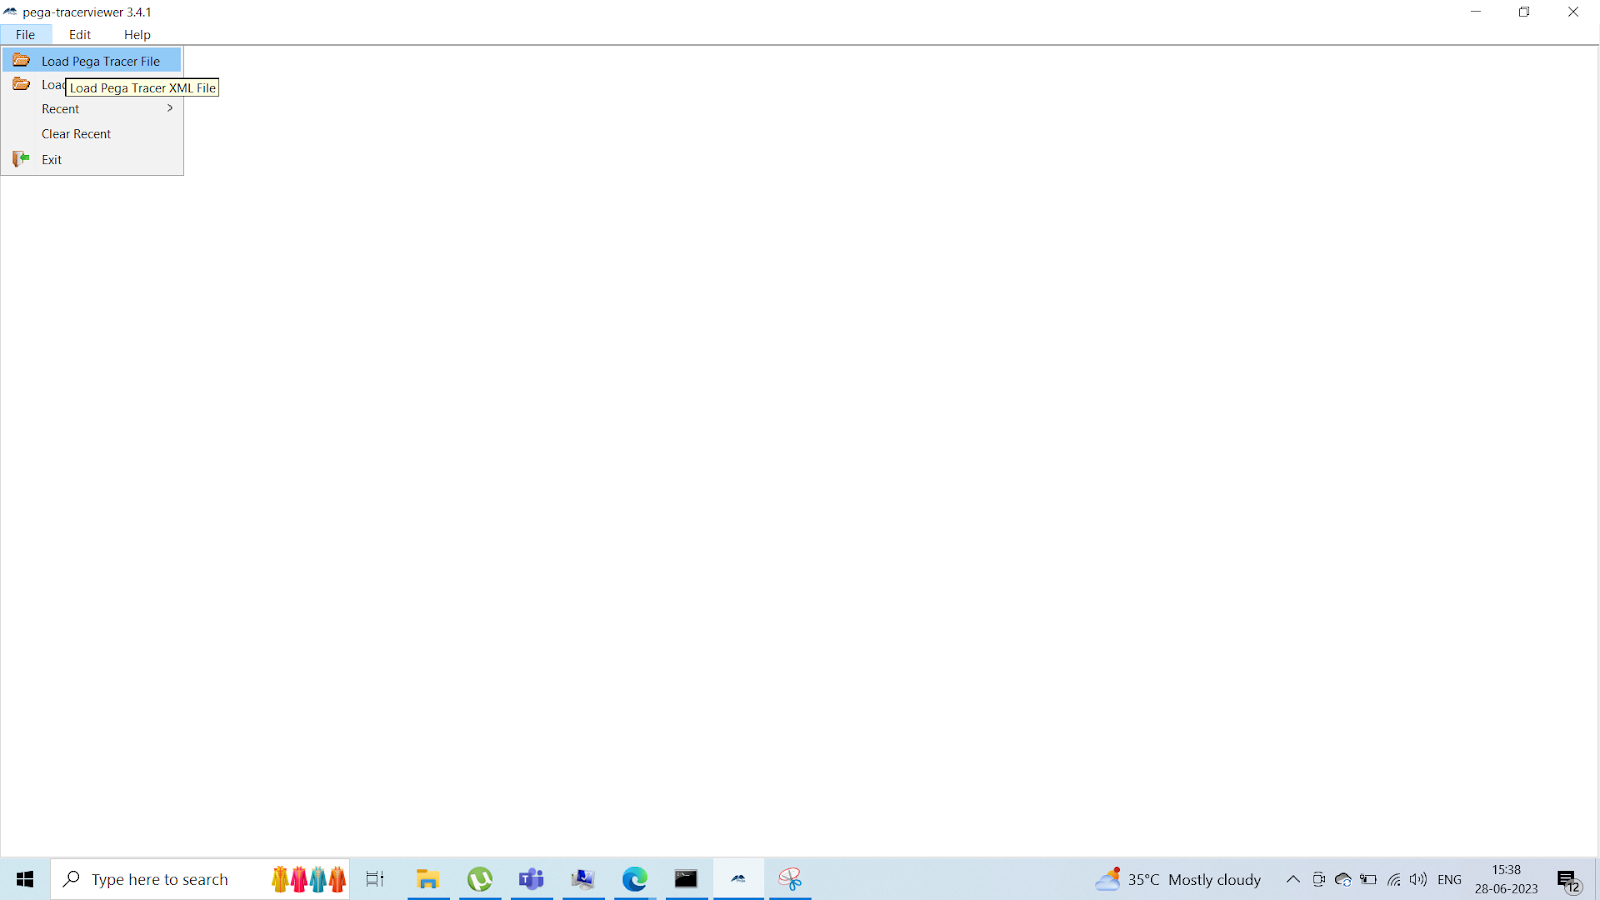This screenshot has width=1600, height=900.
Task: Click the Exit menu entry
Action: [92, 159]
